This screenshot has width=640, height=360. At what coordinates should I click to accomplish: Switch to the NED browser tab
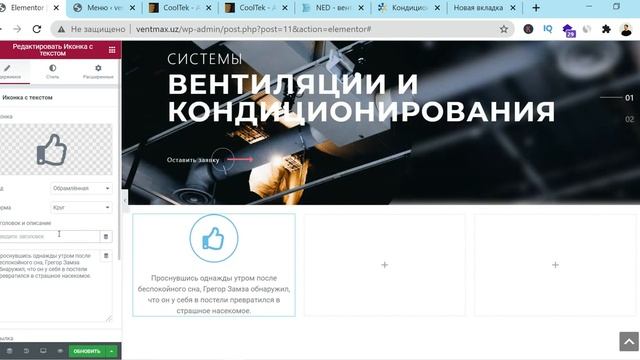click(x=333, y=8)
